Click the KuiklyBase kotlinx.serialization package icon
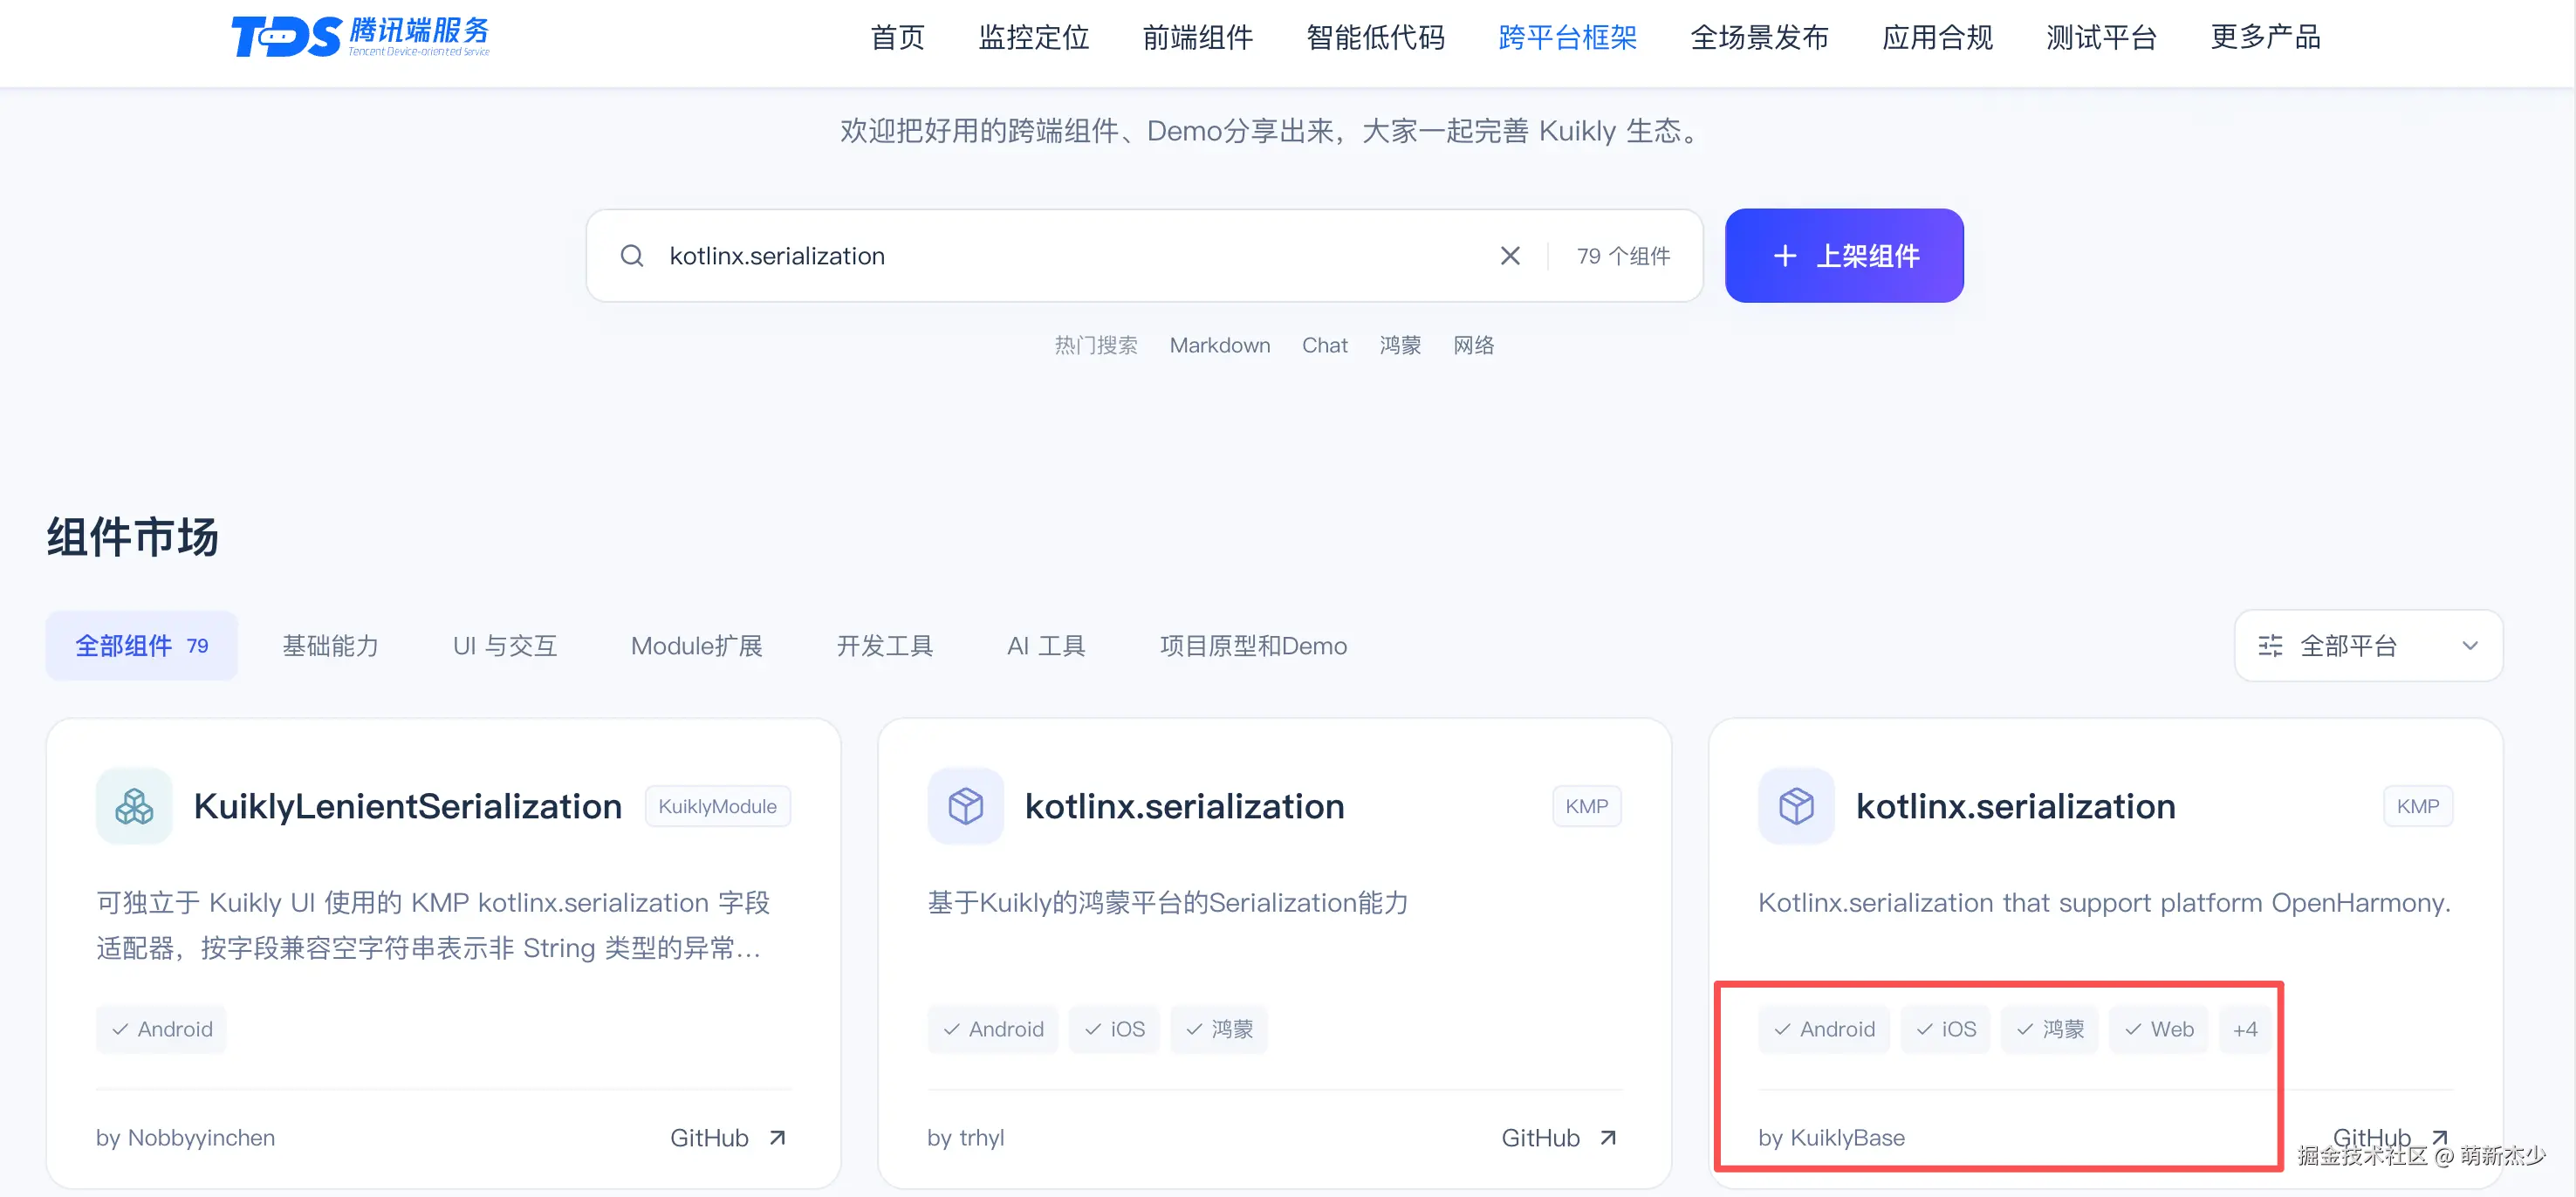 (x=1796, y=806)
